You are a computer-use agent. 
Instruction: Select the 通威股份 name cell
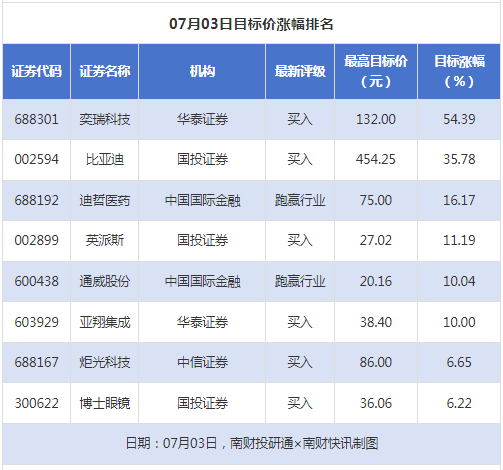coord(105,281)
